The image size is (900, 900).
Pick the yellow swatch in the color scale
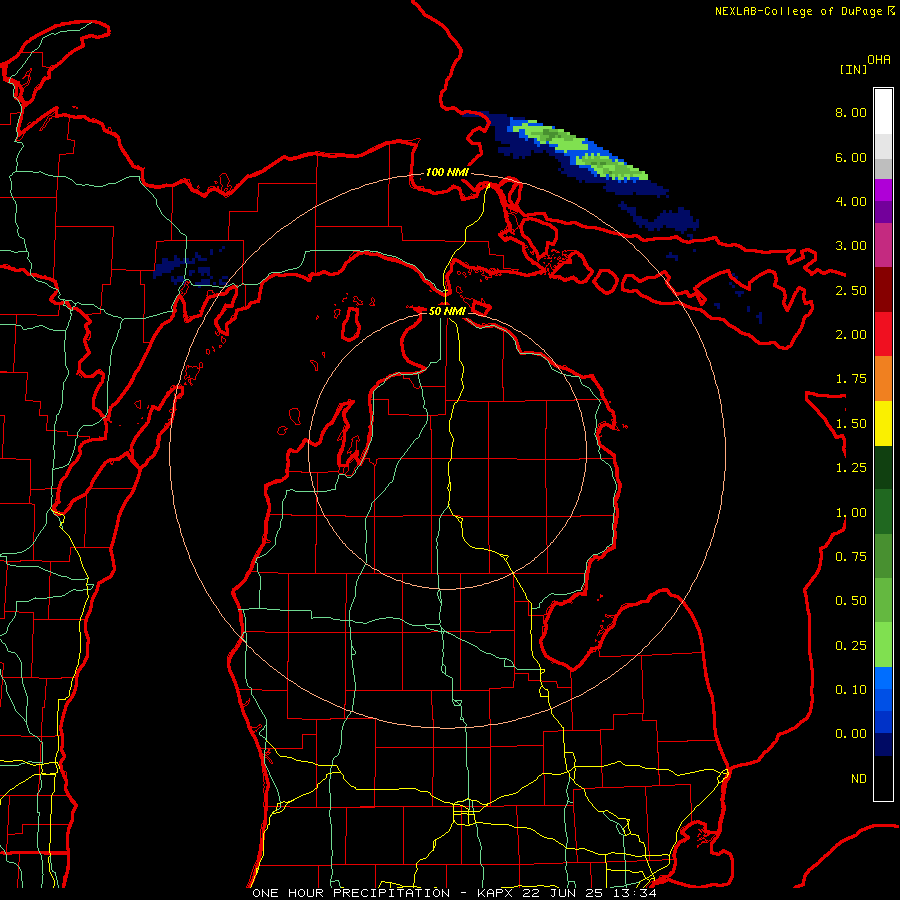point(883,424)
